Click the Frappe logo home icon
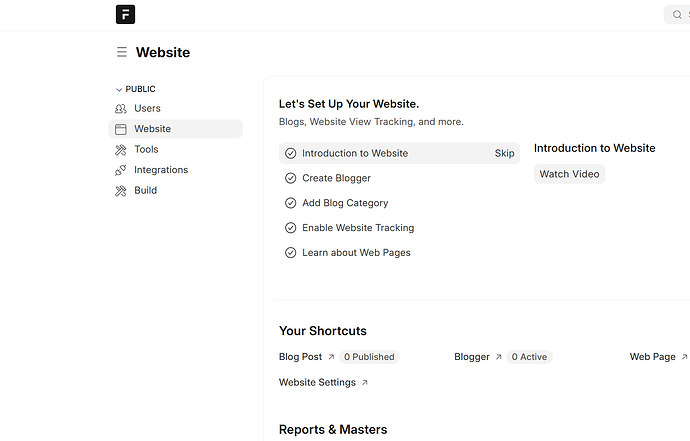This screenshot has width=690, height=441. click(125, 14)
